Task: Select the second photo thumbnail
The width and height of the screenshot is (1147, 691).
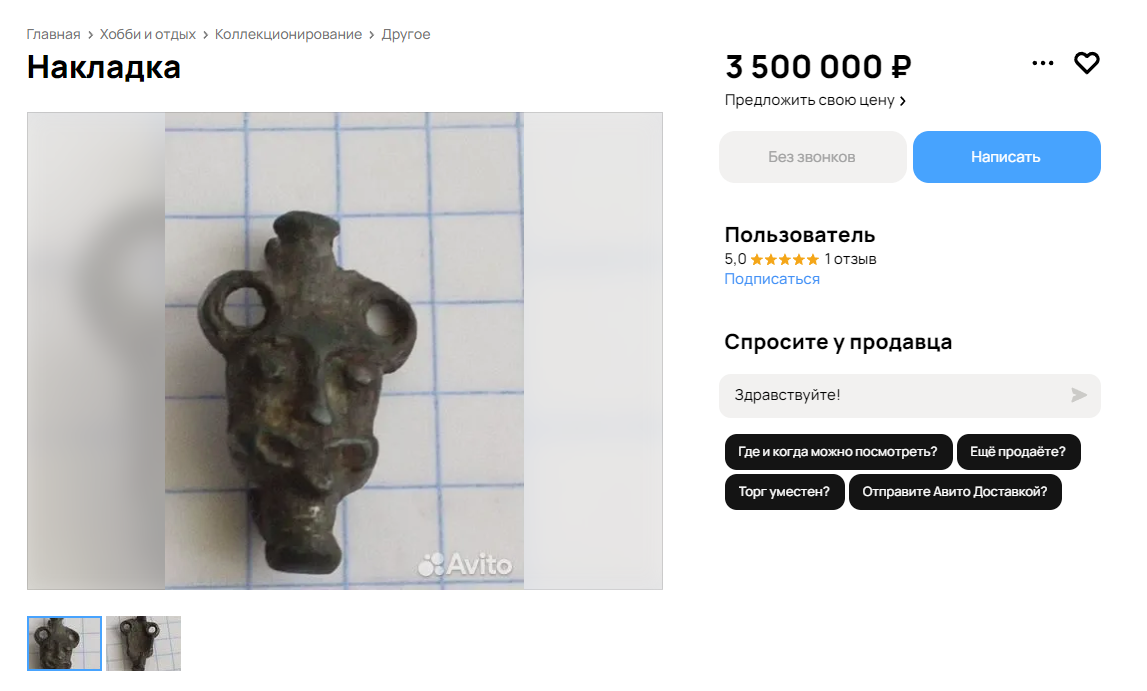Action: [x=143, y=643]
